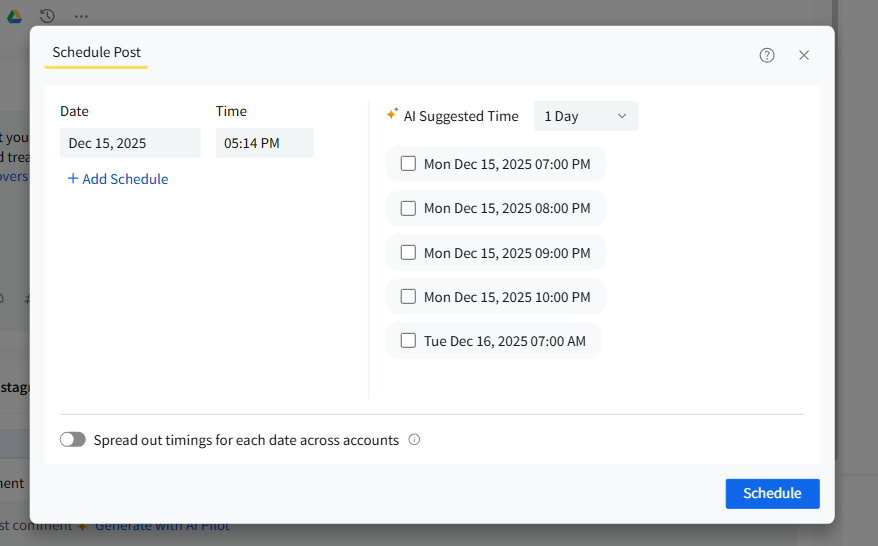
Task: Open the 1 Day duration dropdown
Action: (x=586, y=116)
